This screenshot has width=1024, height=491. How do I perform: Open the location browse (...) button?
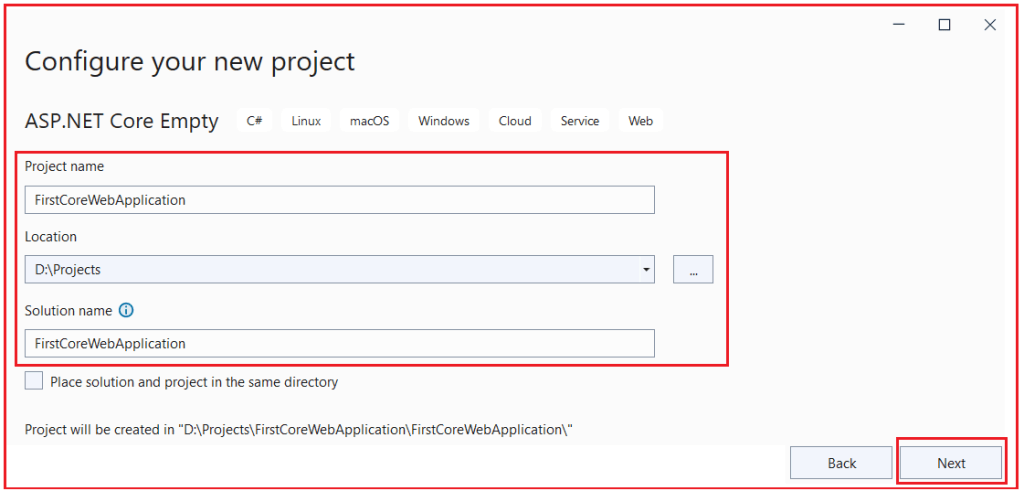(x=693, y=269)
